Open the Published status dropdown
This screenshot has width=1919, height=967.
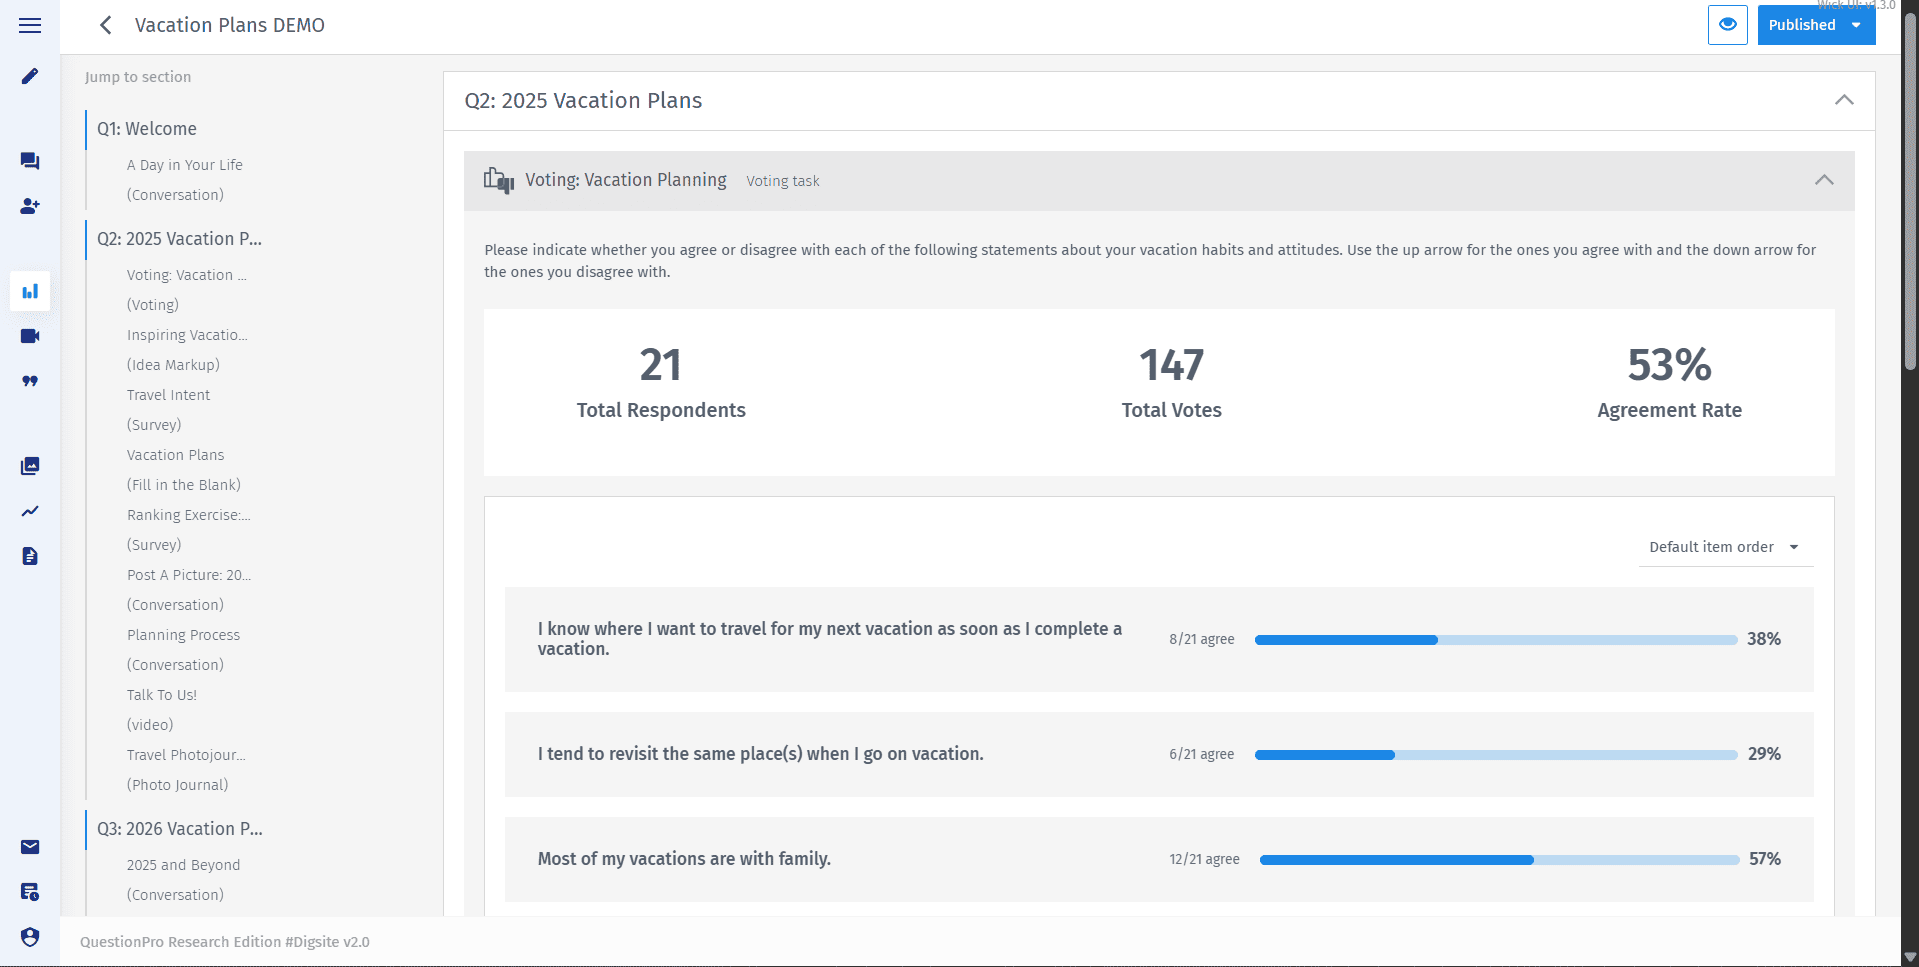(1857, 24)
